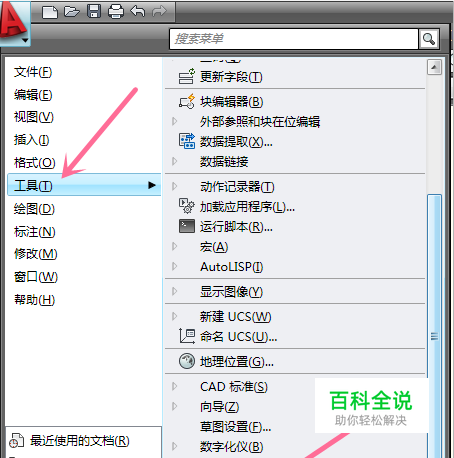The height and width of the screenshot is (458, 454).
Task: Click the Save floppy disk icon
Action: tap(94, 11)
